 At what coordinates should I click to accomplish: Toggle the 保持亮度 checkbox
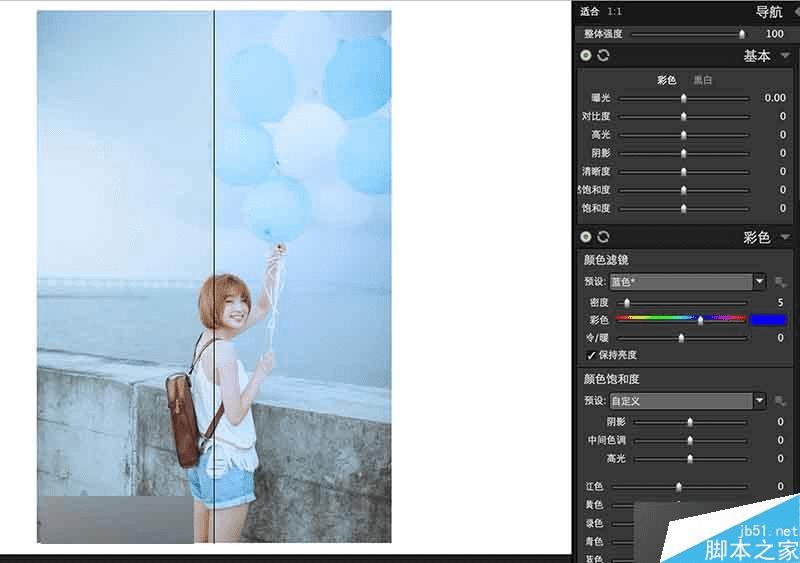tap(591, 355)
